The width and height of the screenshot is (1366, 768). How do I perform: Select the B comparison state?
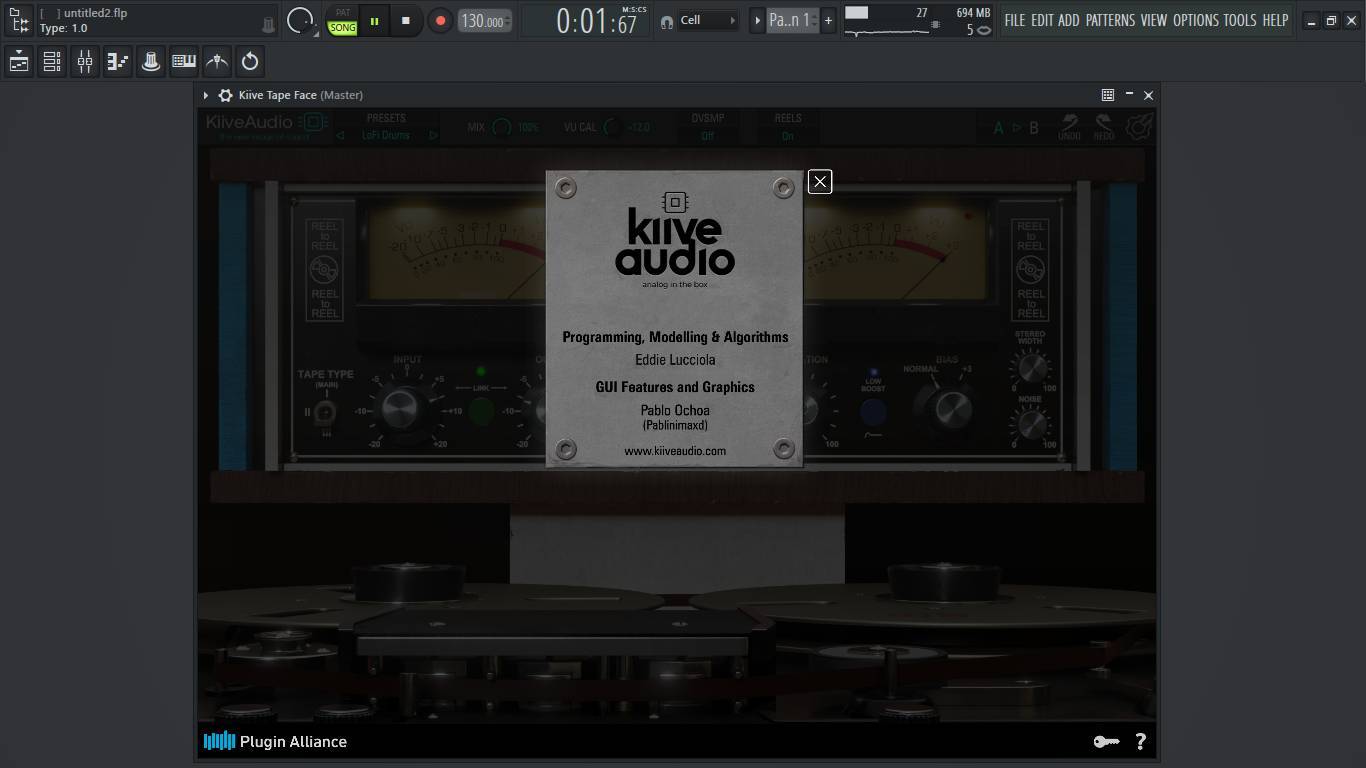1034,128
